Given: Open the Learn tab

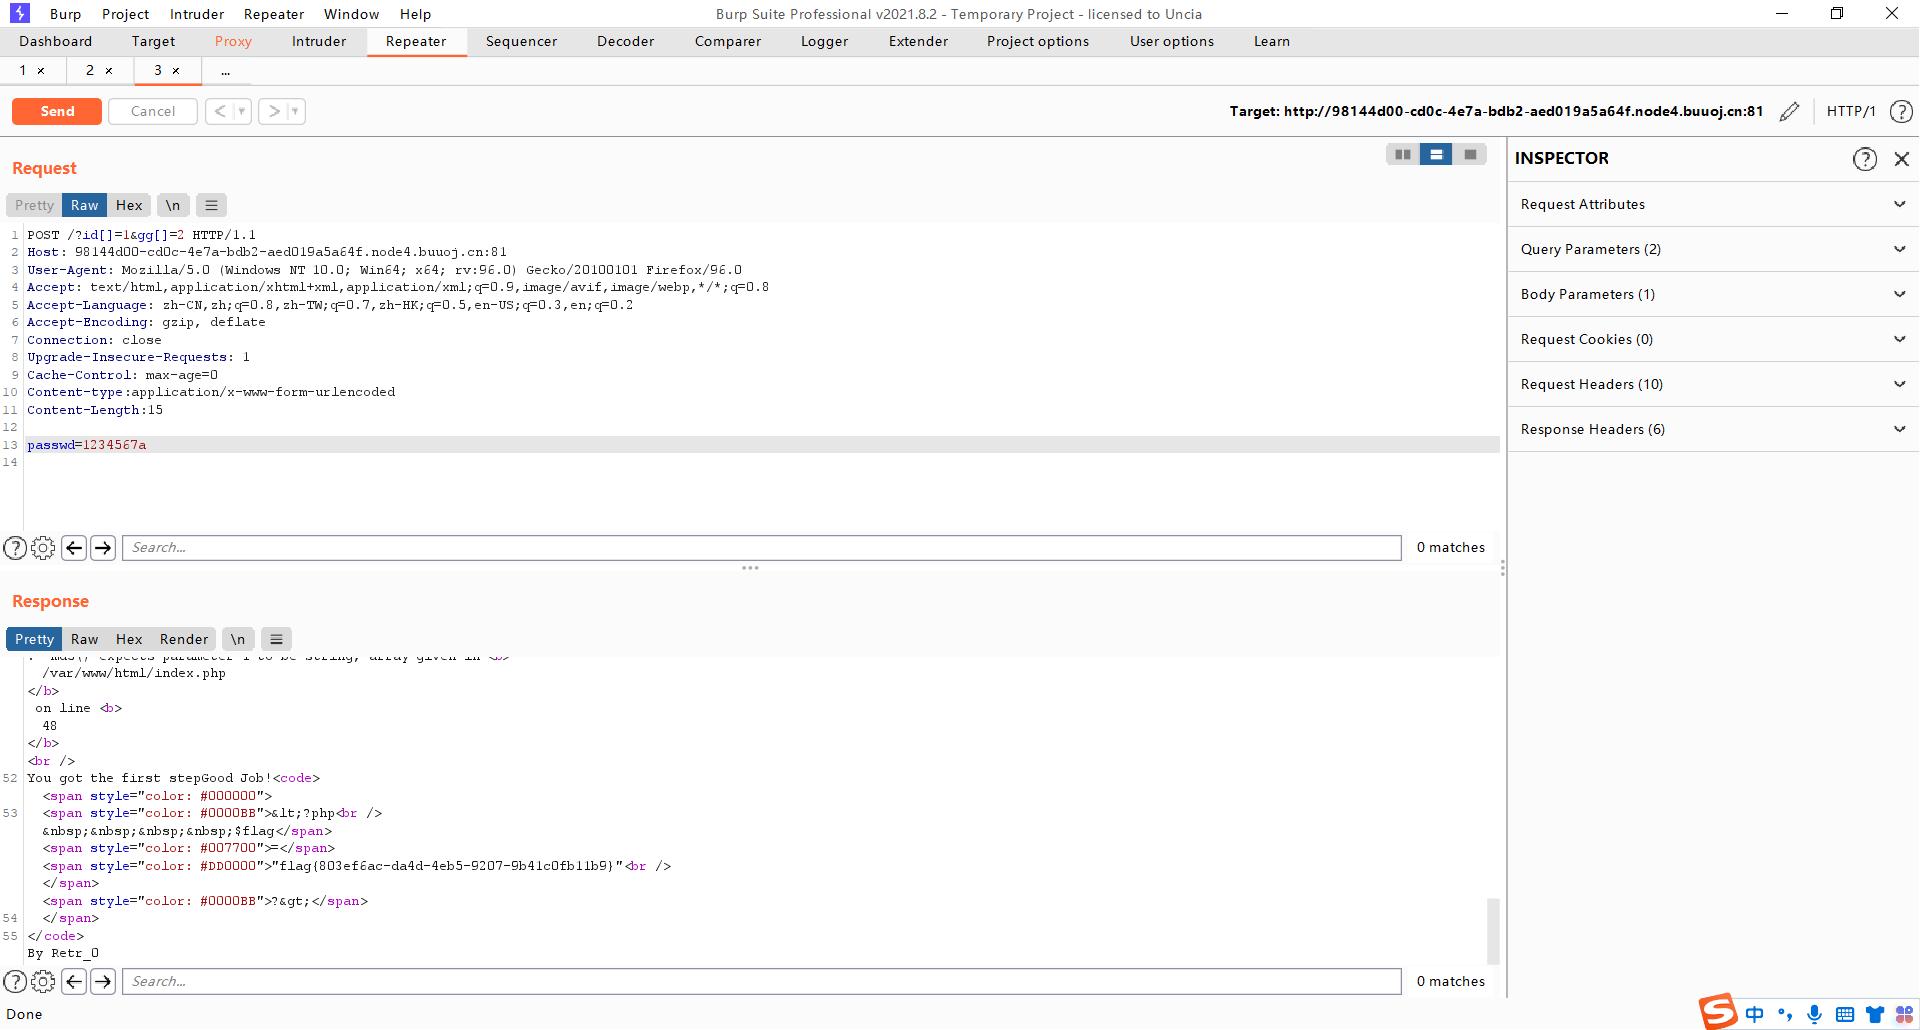Looking at the screenshot, I should (1272, 41).
